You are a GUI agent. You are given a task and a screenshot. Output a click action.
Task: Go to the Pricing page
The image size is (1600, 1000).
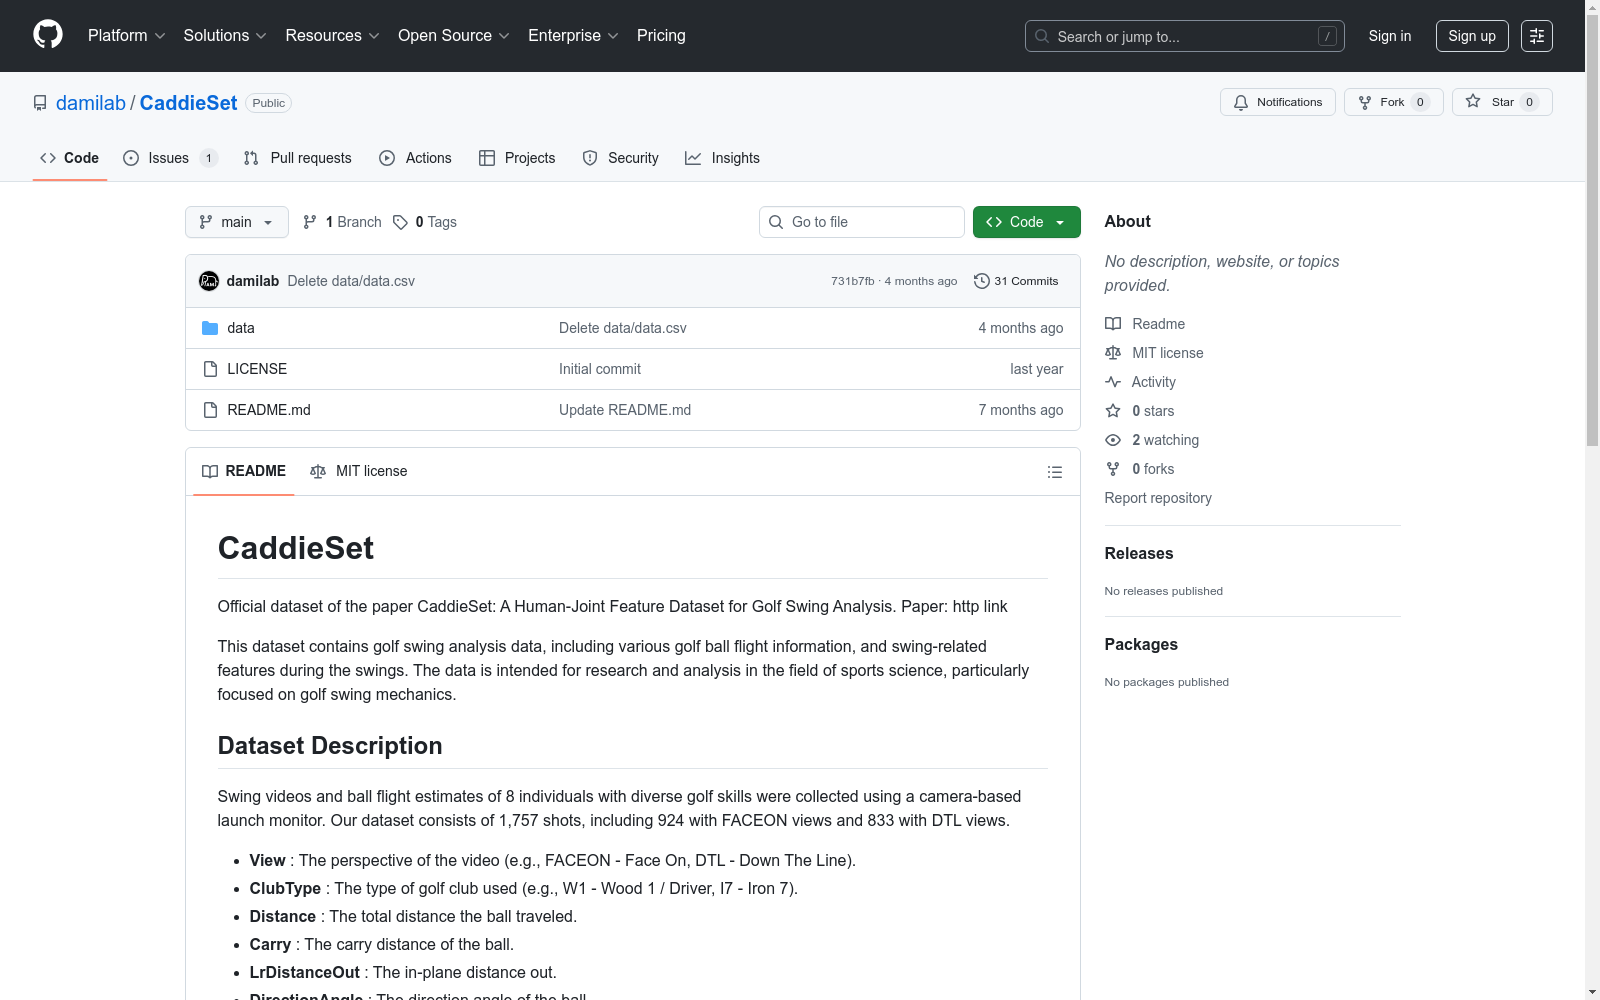point(661,36)
